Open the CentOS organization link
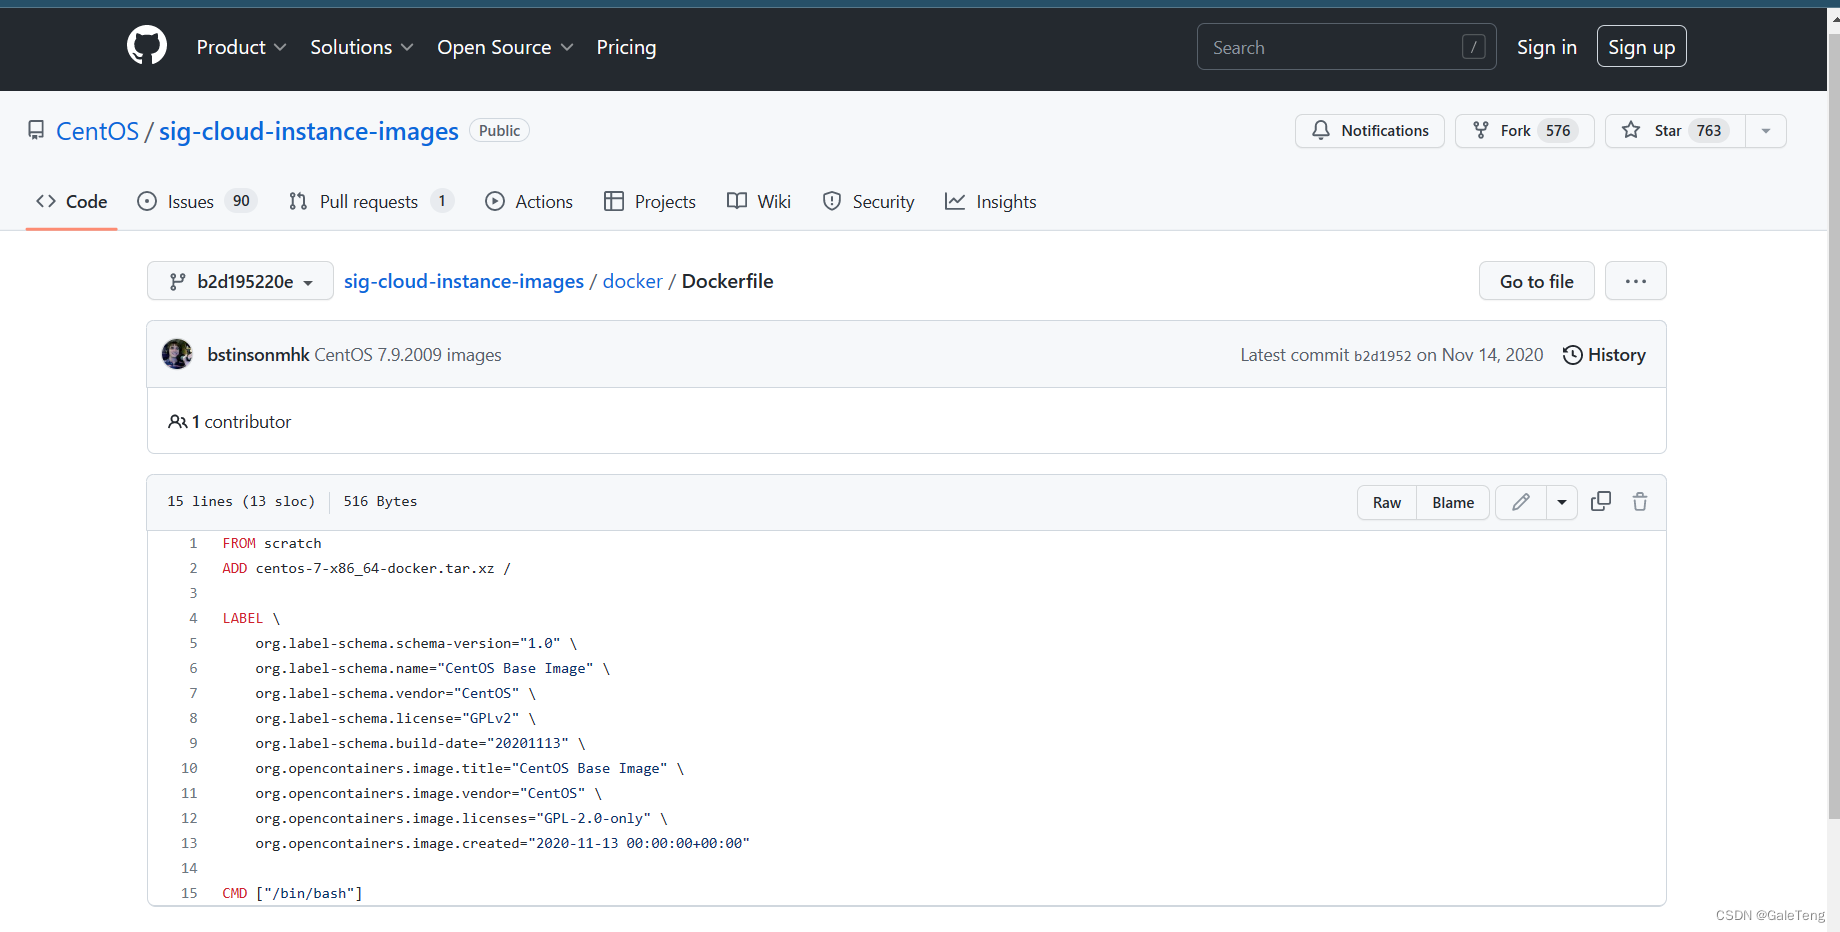 (97, 131)
